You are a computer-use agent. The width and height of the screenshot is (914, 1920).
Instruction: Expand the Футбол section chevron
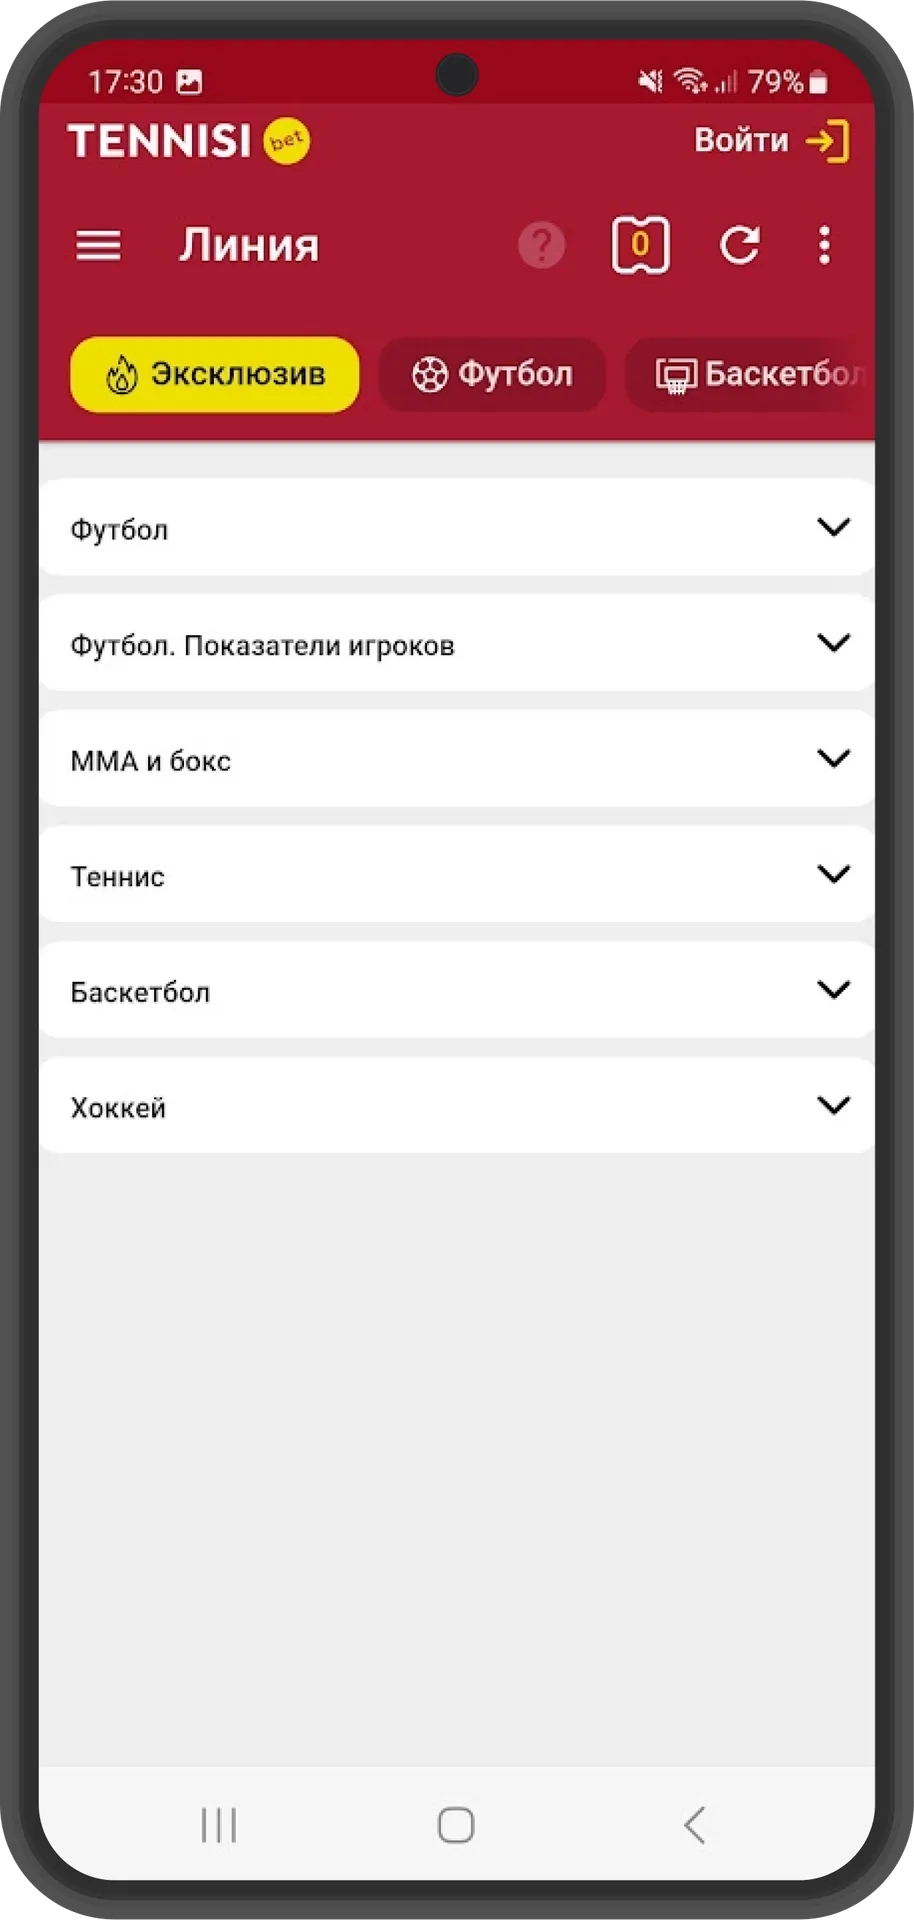pyautogui.click(x=833, y=527)
